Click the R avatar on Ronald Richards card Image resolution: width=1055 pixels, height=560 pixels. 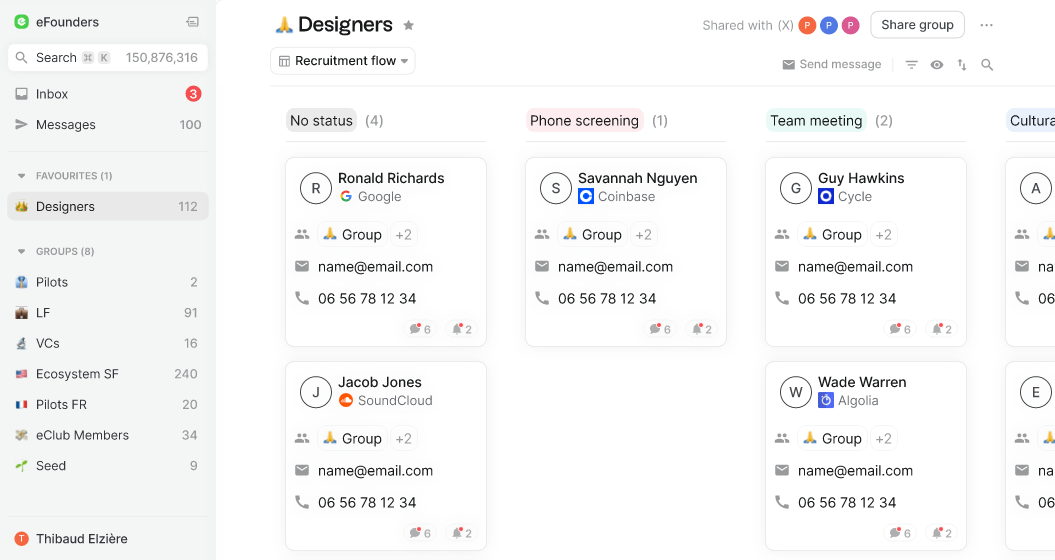point(316,188)
